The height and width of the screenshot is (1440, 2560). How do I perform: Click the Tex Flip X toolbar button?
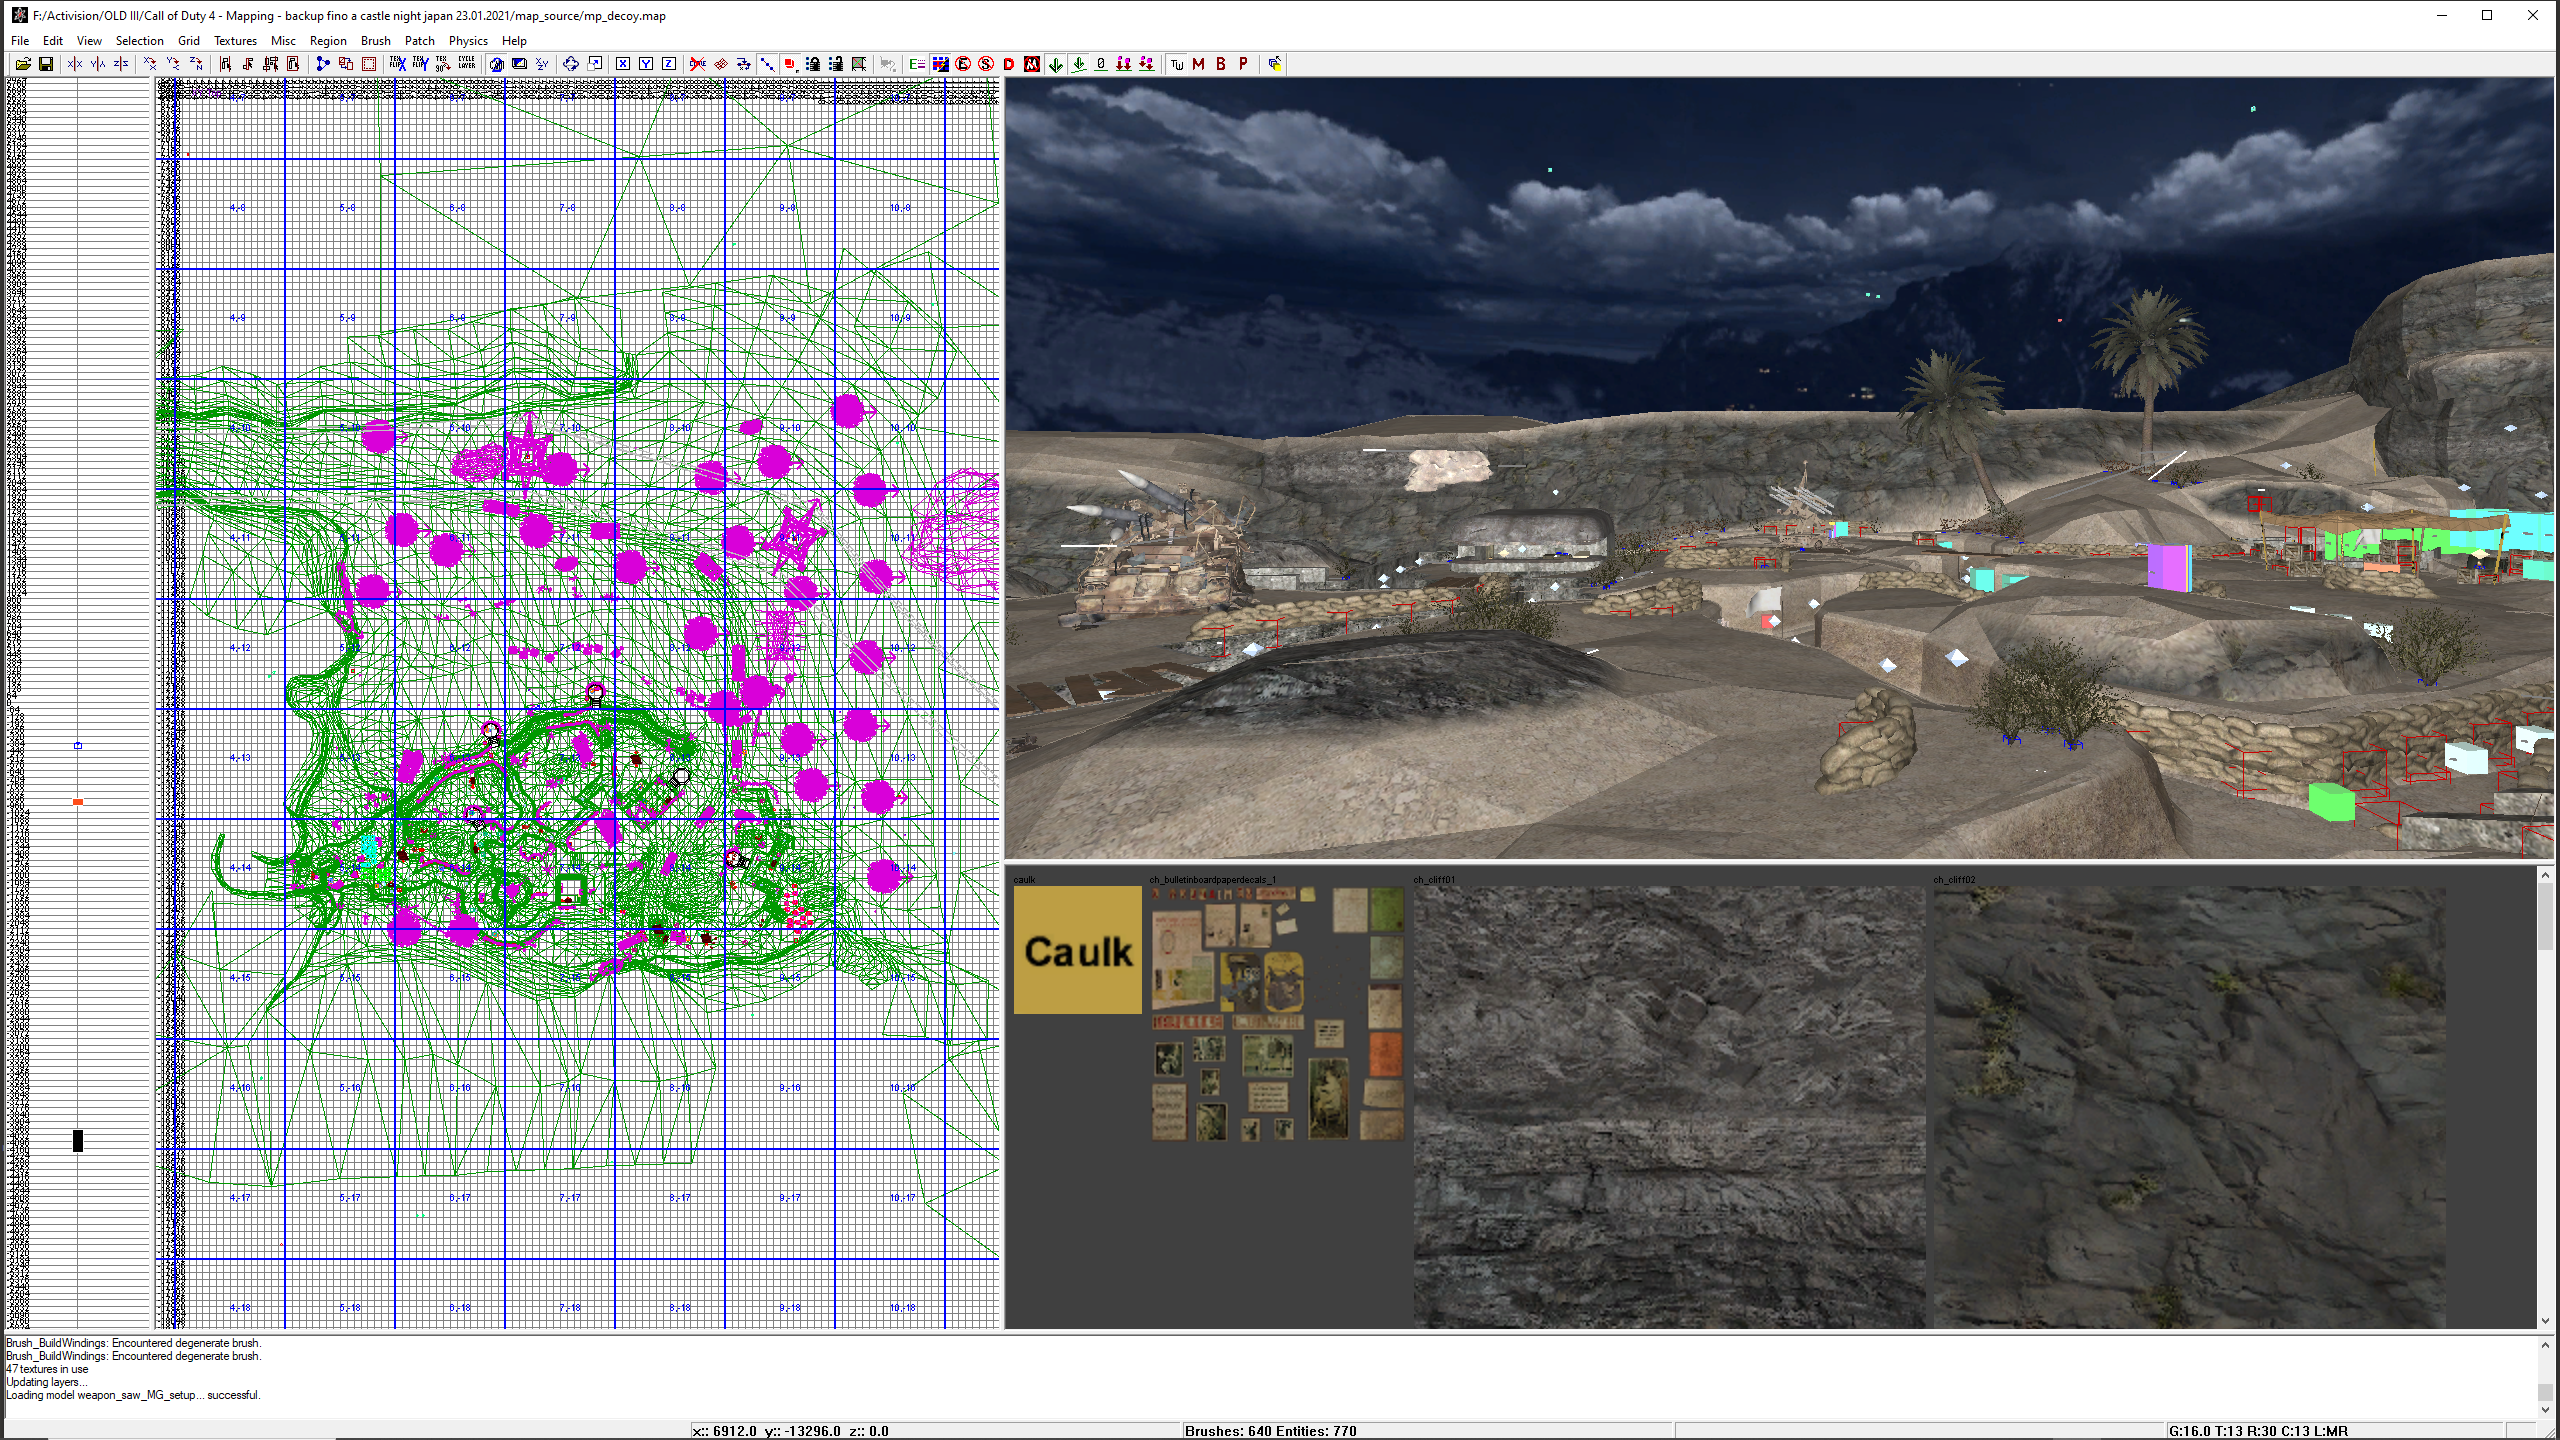398,64
